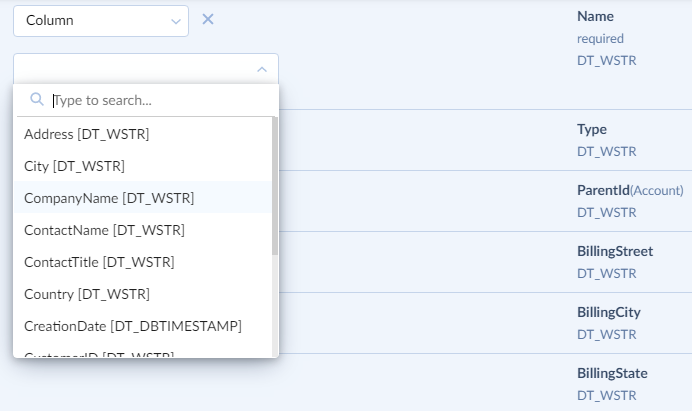
Task: Select Country [DT_WSTR] option
Action: 87,294
